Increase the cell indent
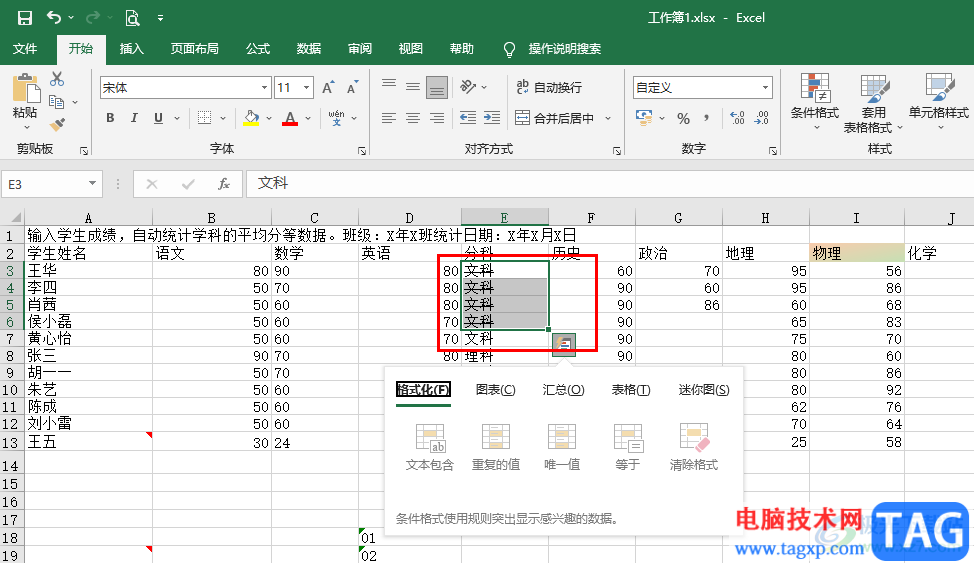The height and width of the screenshot is (563, 974). pyautogui.click(x=491, y=118)
